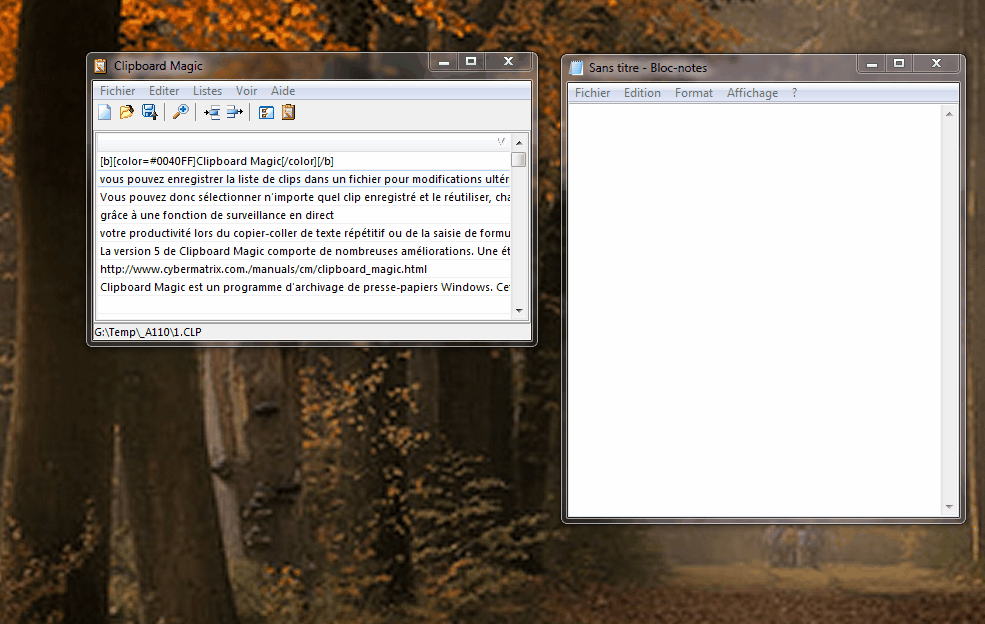Open a clip file with the folder icon
Viewport: 985px width, 624px height.
pyautogui.click(x=127, y=112)
